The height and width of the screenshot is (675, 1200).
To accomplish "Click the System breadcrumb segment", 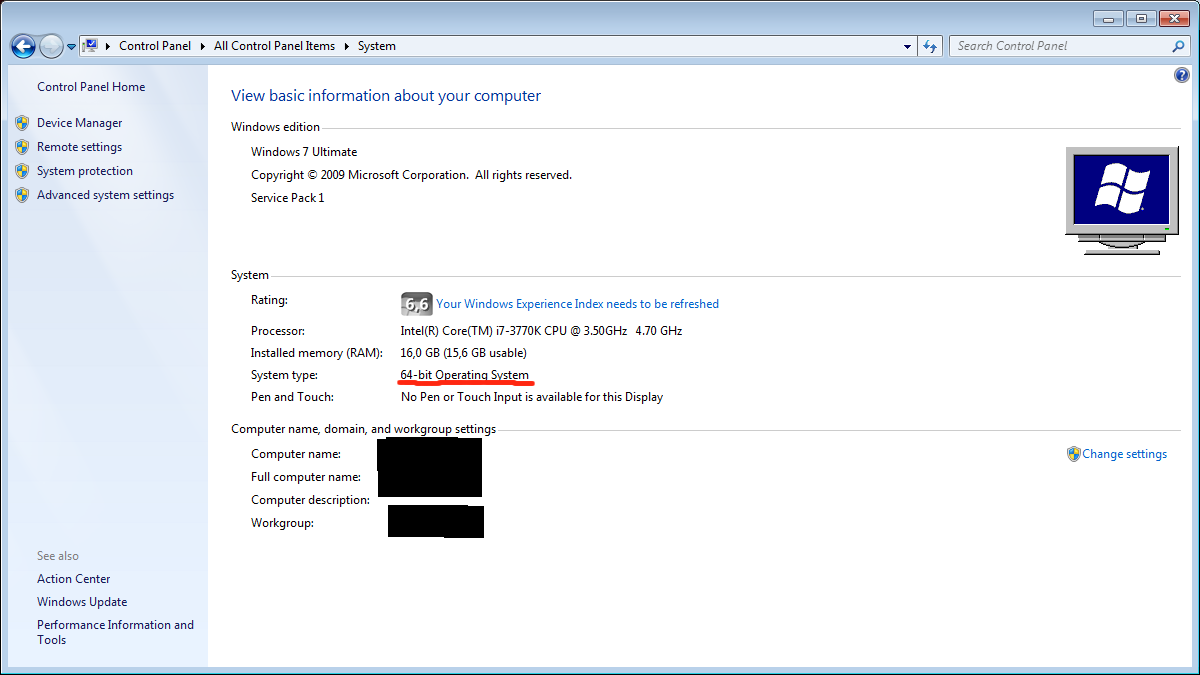I will (377, 46).
